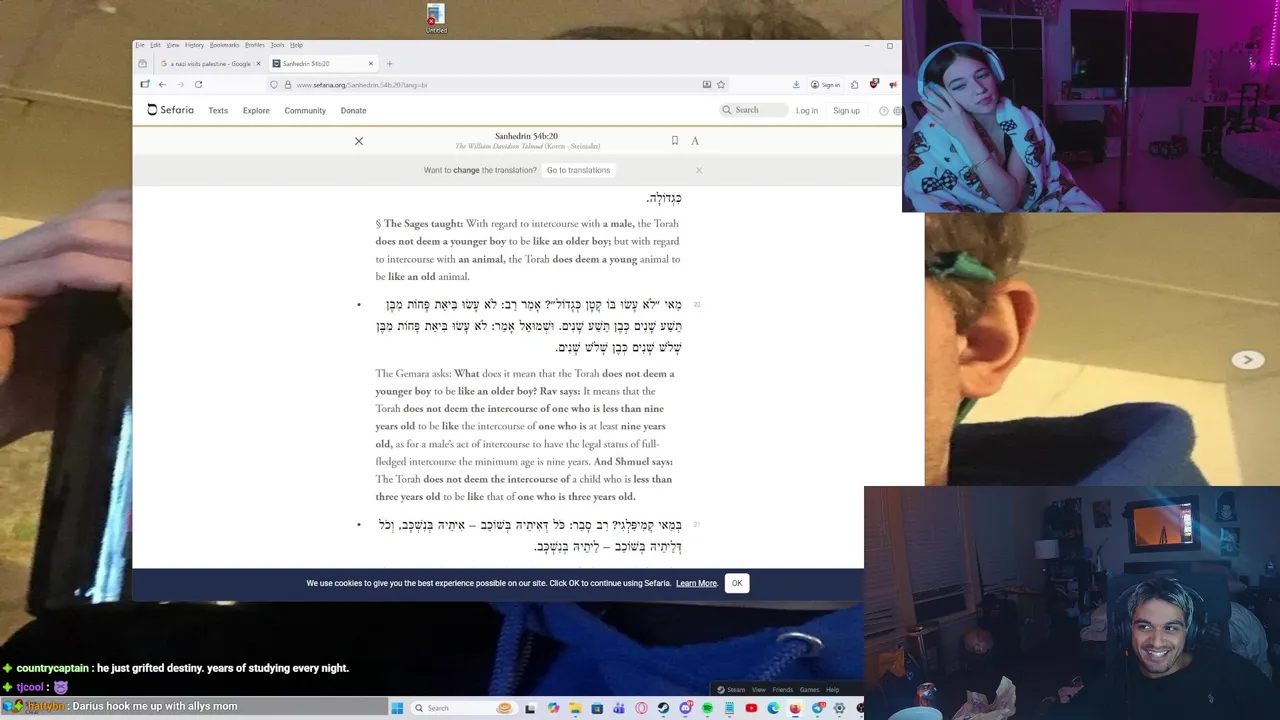Open Firefox View icon left of tabs
1280x720 pixels.
(x=142, y=64)
